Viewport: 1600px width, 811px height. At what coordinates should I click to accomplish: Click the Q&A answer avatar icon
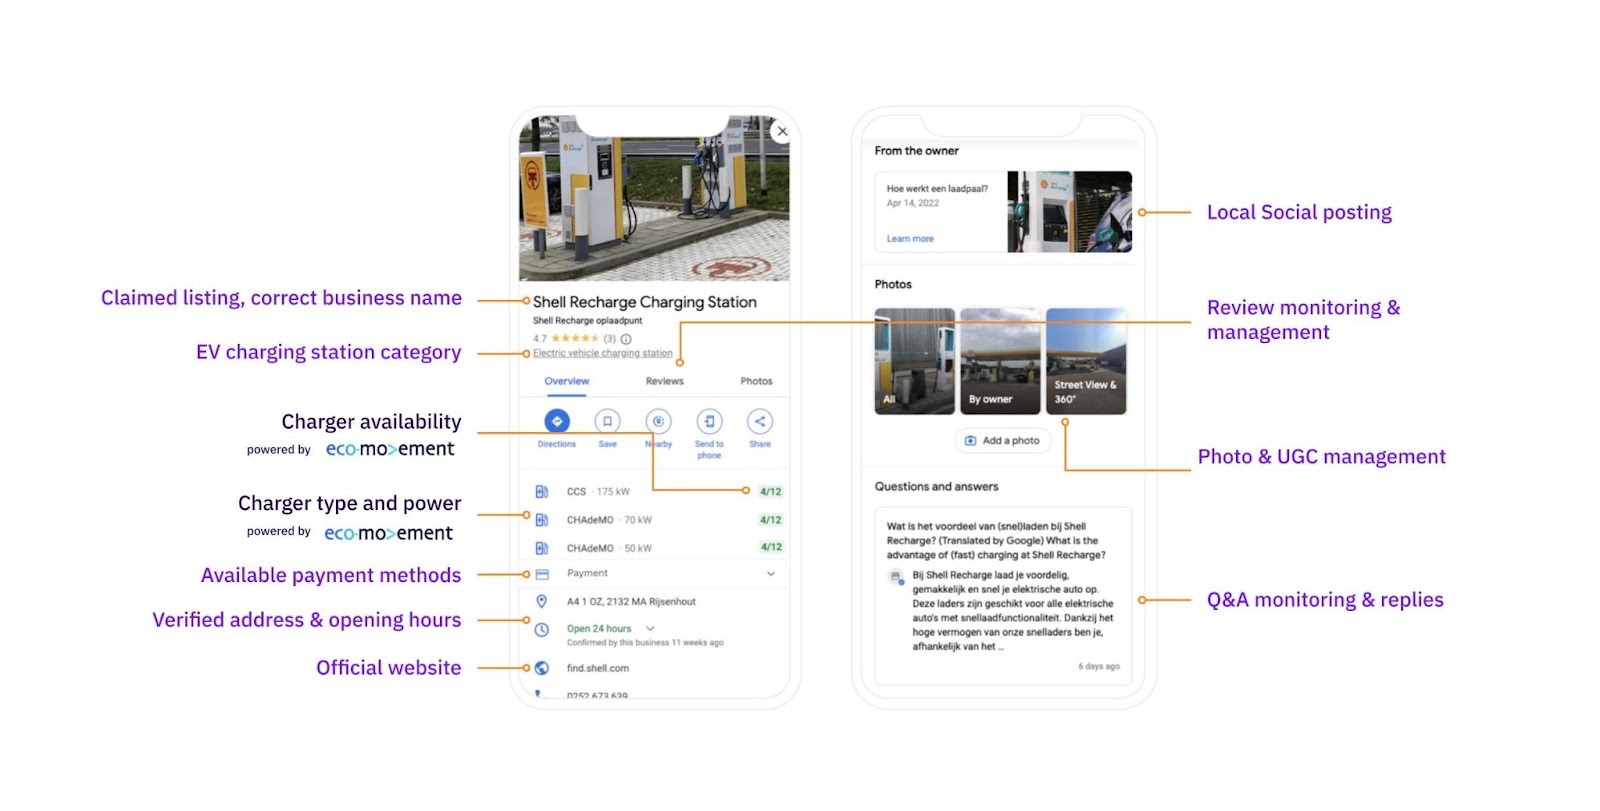click(x=896, y=576)
